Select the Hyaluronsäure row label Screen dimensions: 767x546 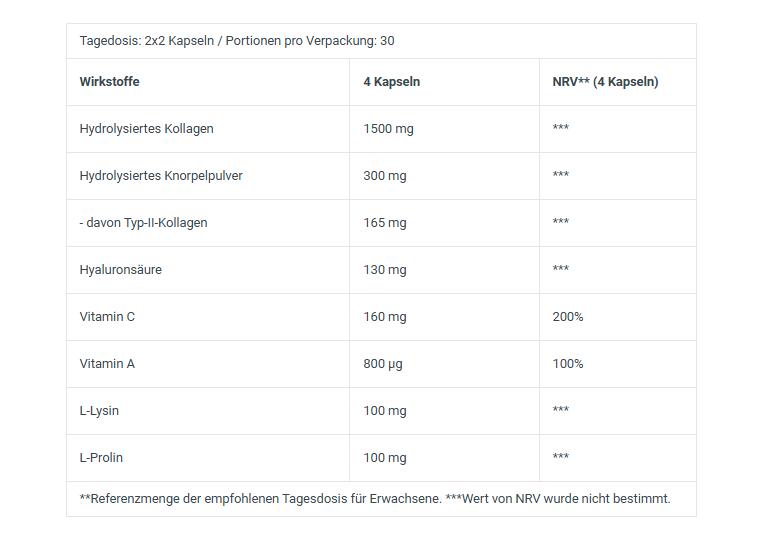(120, 270)
